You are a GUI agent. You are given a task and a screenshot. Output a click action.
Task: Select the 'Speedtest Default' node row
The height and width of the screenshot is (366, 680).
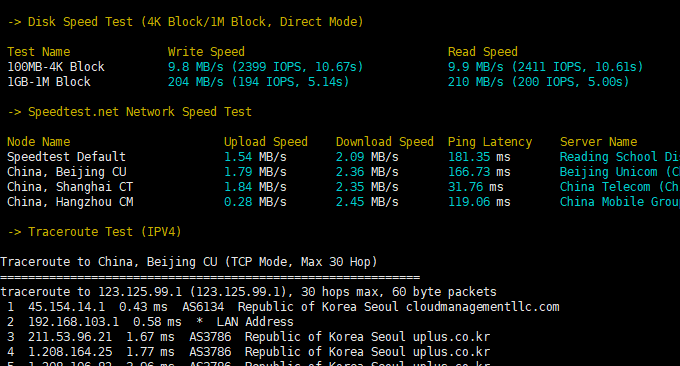(66, 157)
